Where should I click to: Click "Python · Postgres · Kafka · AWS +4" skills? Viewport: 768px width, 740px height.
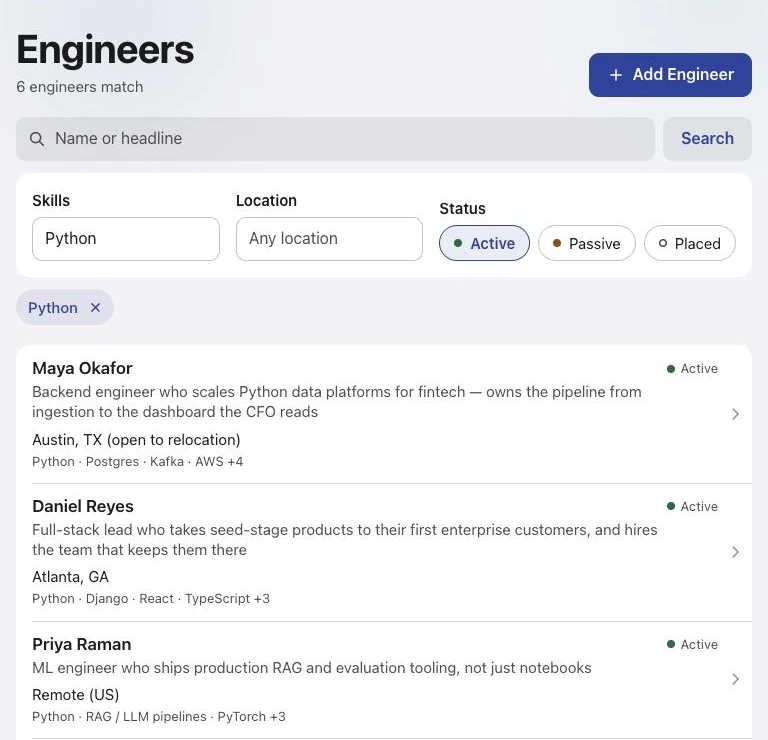138,462
